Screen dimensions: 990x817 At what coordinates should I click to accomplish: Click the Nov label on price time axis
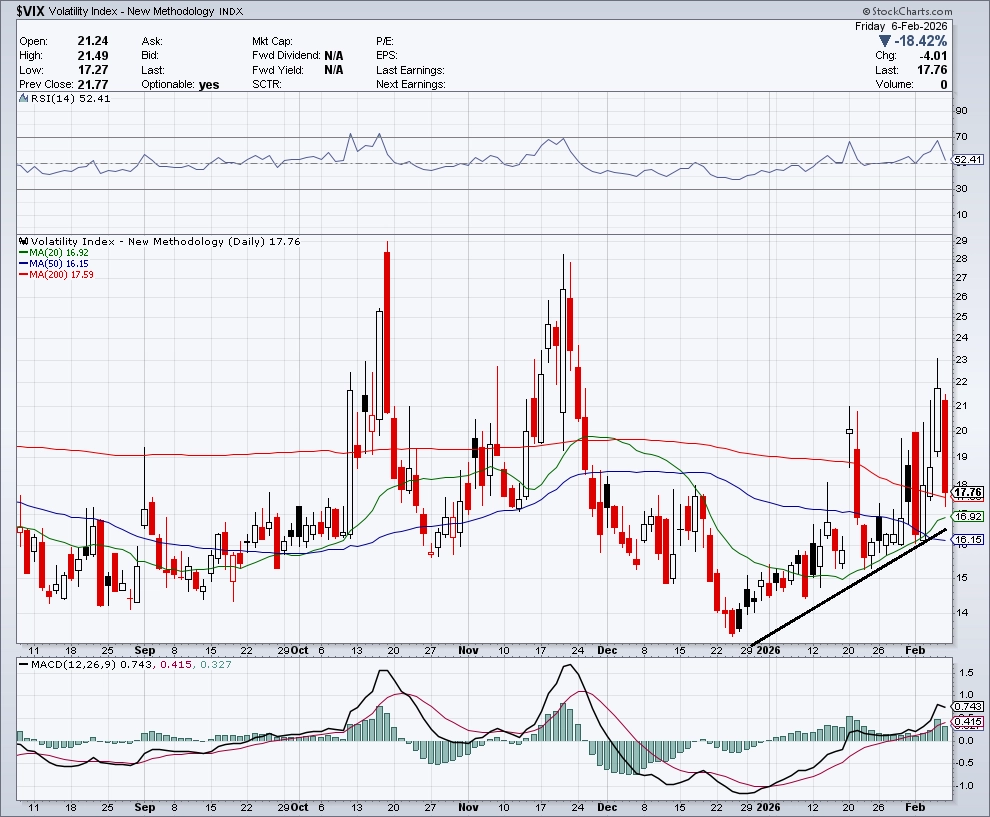tap(467, 649)
